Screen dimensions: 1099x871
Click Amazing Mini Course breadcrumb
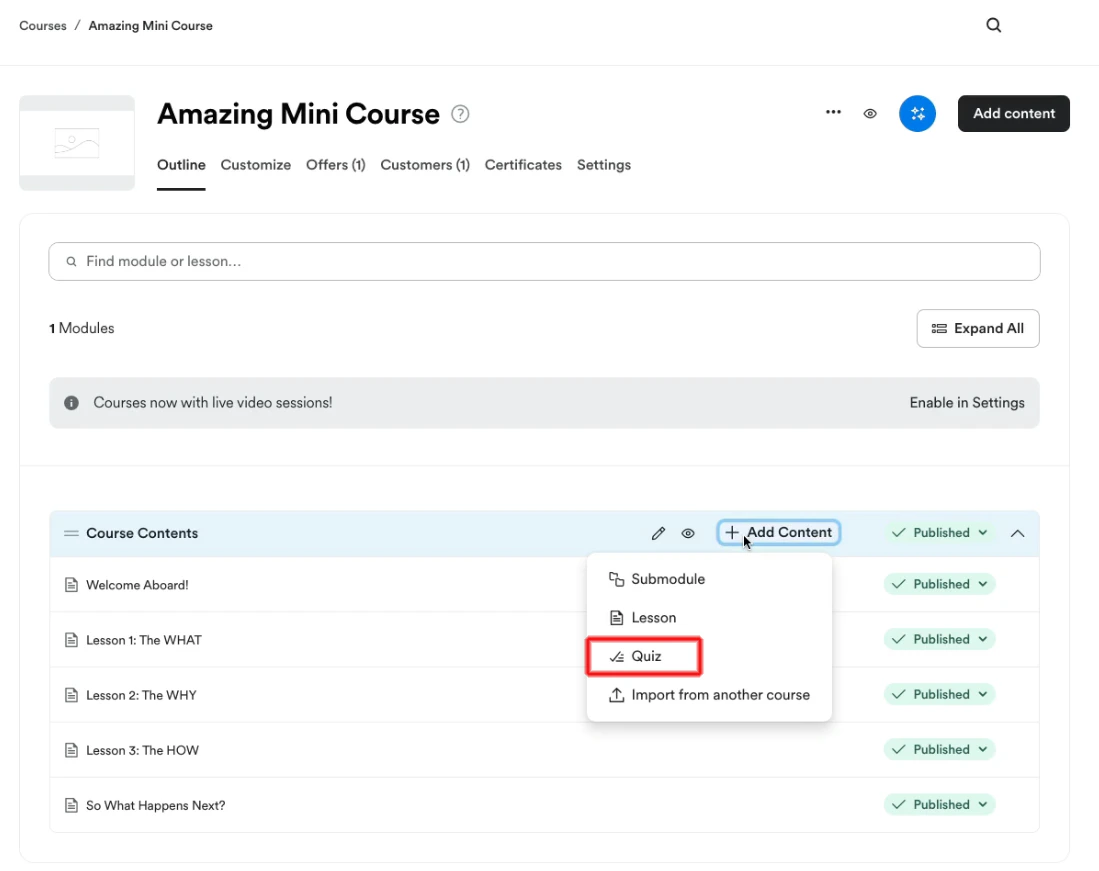(x=150, y=26)
